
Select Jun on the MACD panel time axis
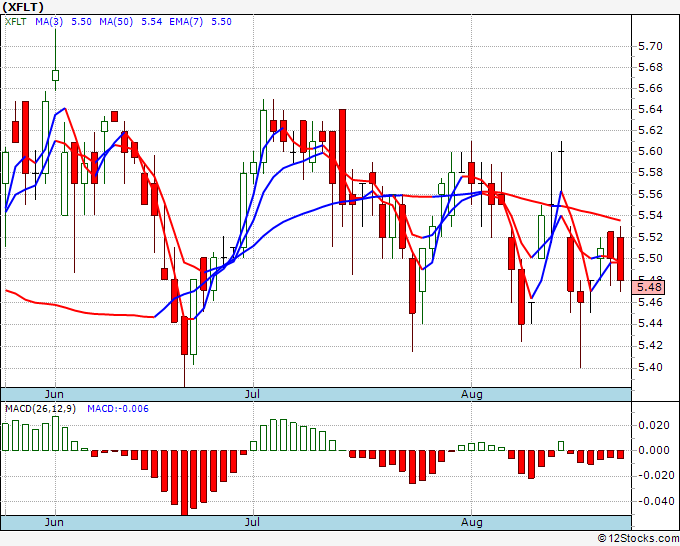click(x=54, y=522)
